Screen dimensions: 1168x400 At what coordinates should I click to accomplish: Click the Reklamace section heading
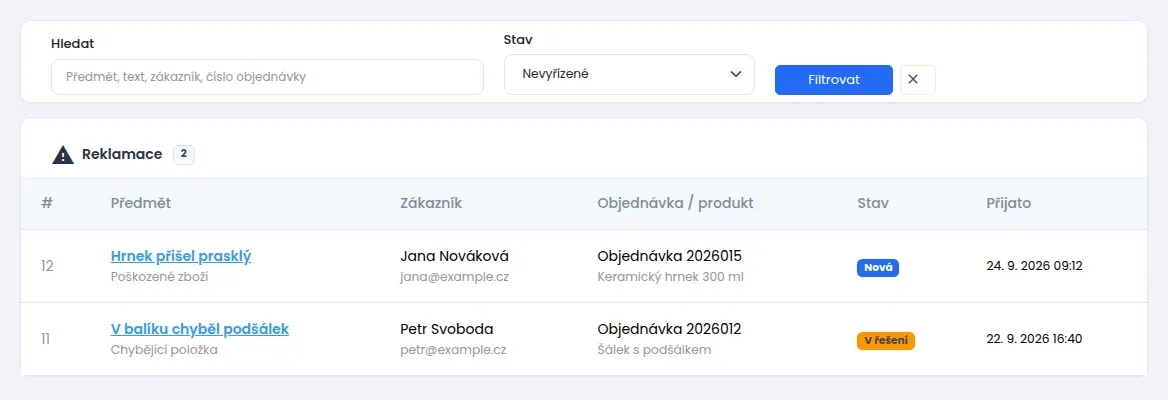(122, 154)
